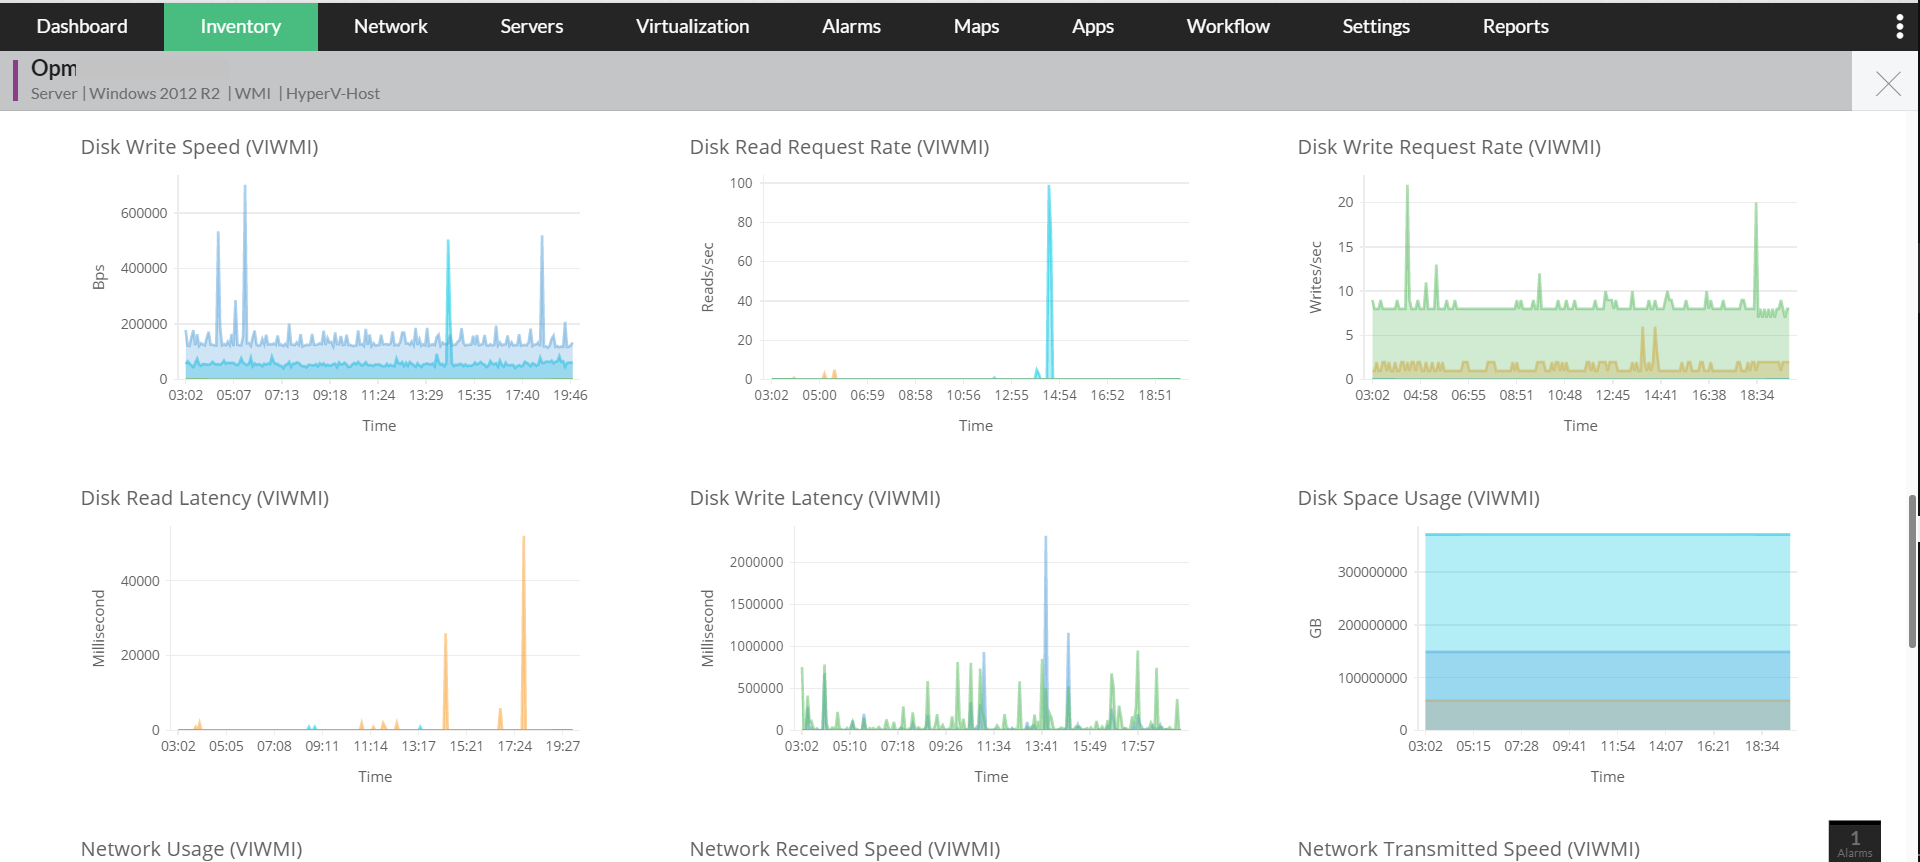This screenshot has height=862, width=1920.
Task: Click the HyperV-Host label in header
Action: point(333,93)
